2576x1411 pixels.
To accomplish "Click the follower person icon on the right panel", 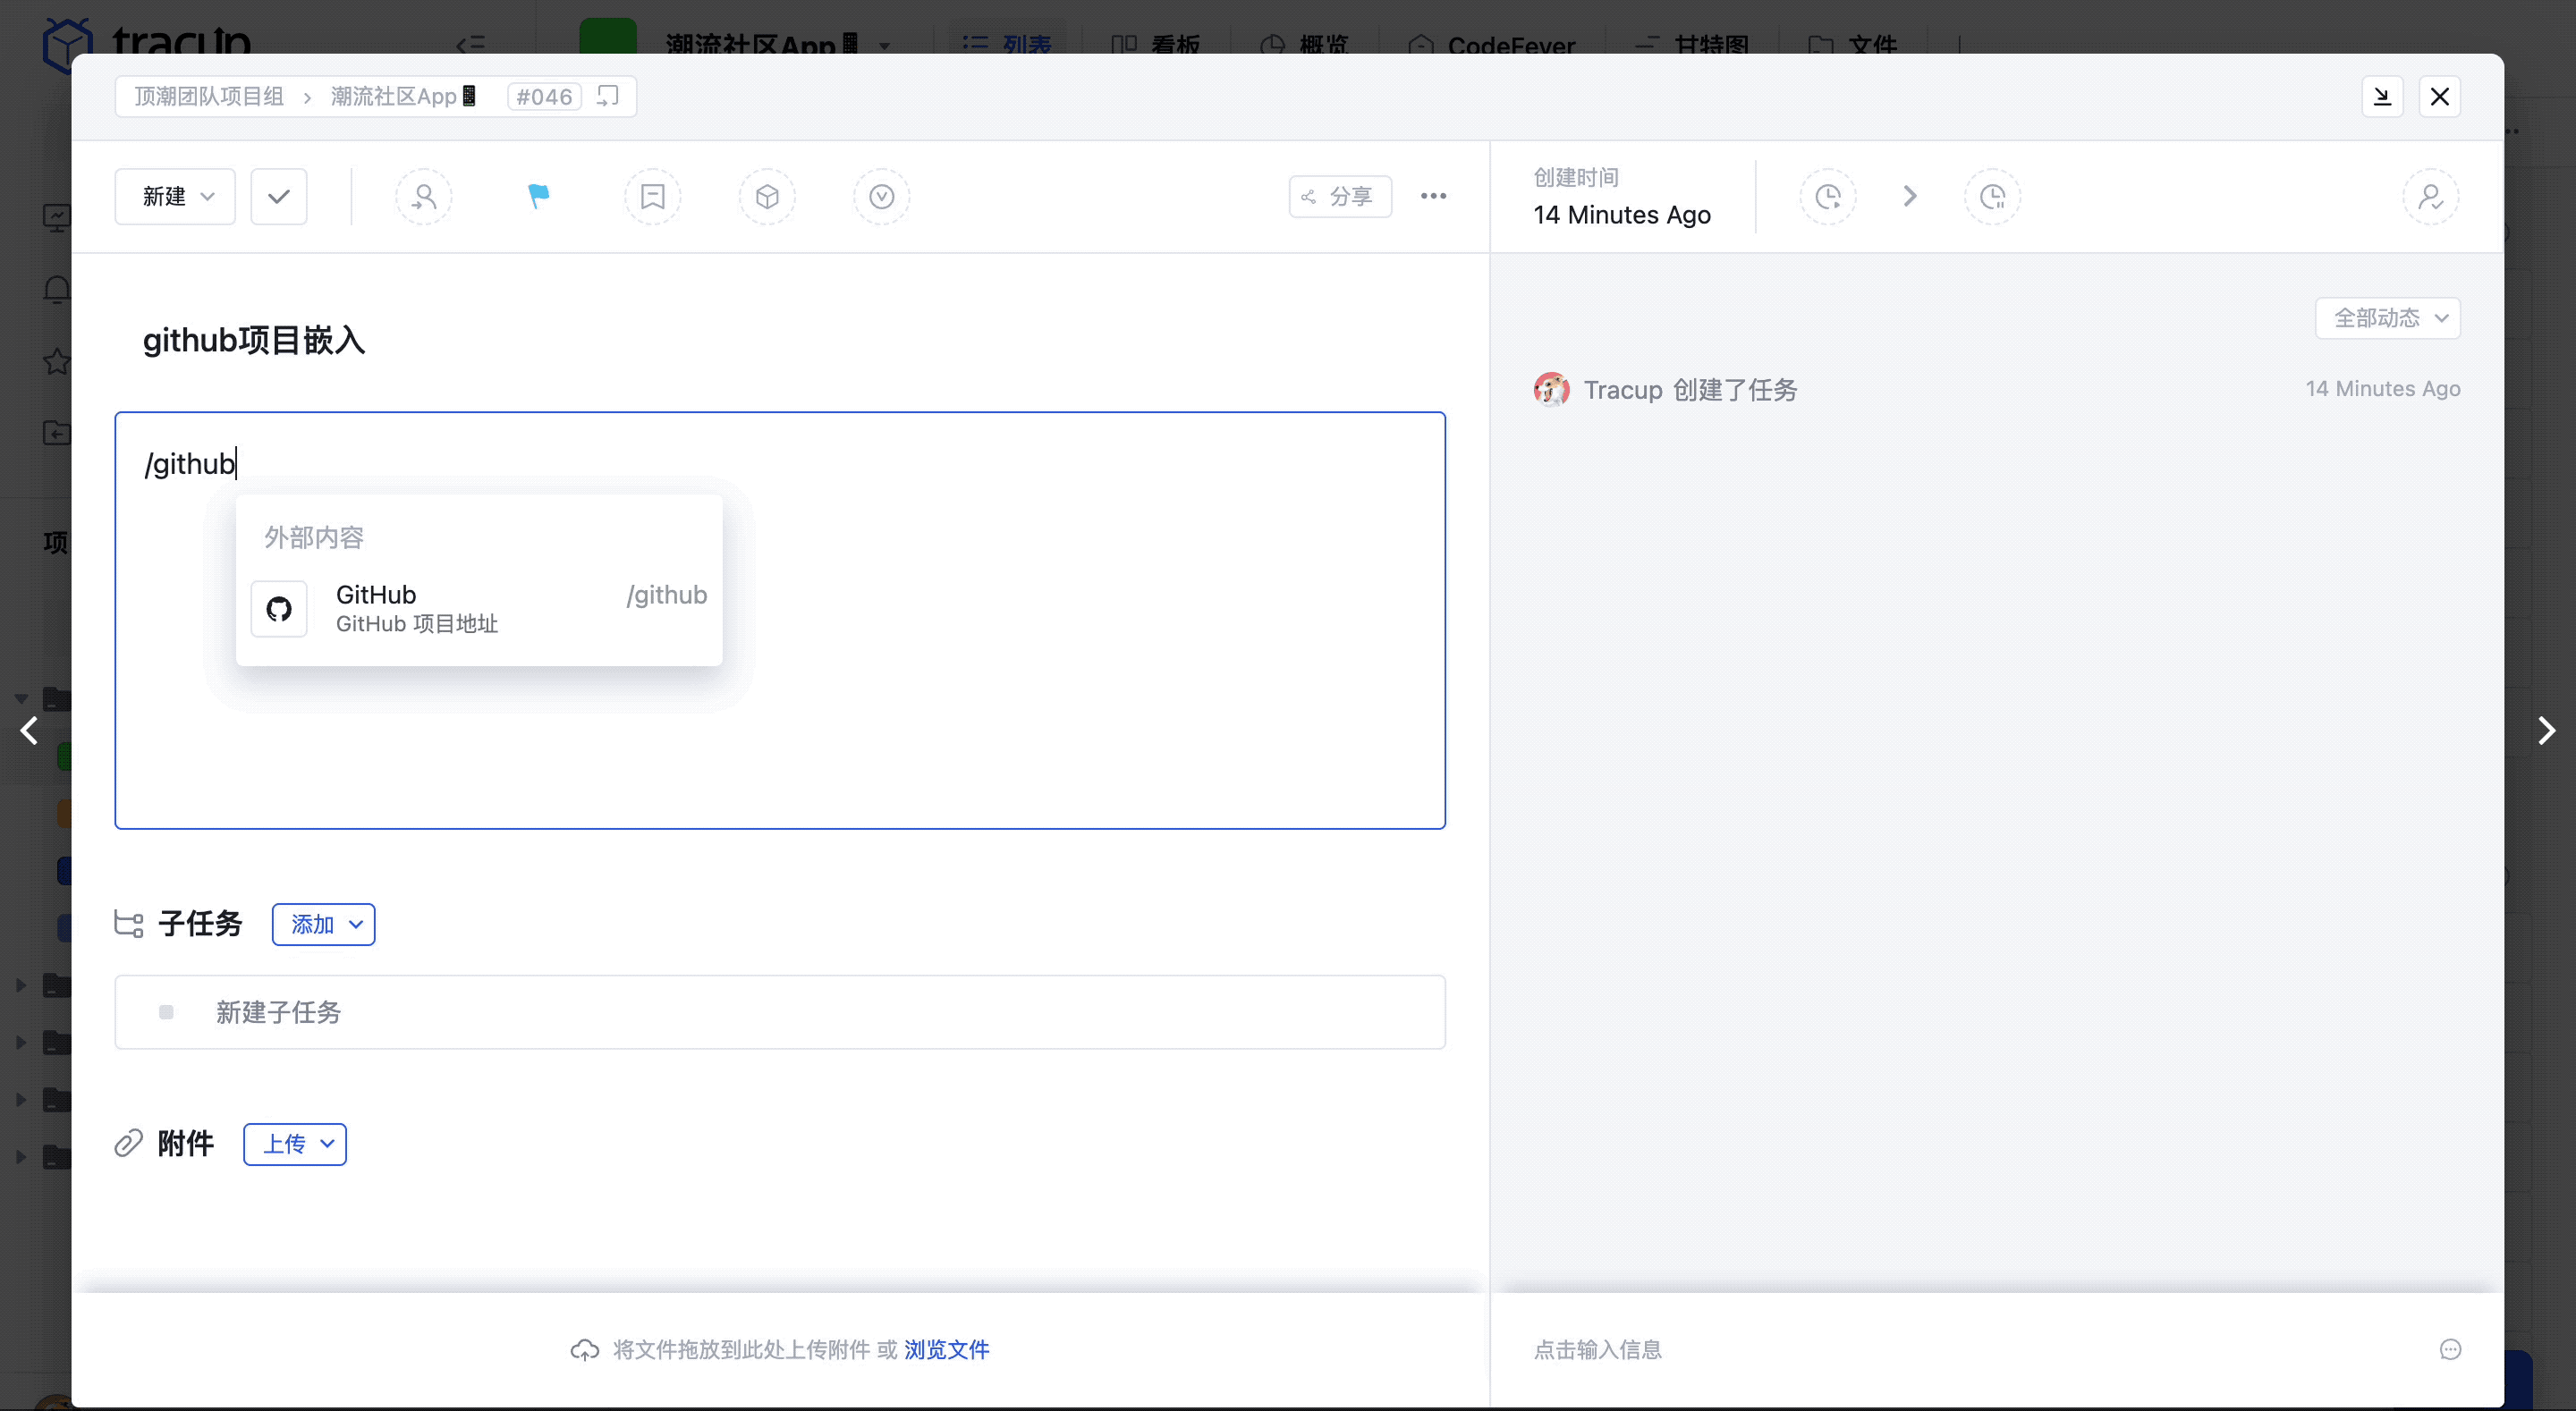I will [x=2432, y=196].
